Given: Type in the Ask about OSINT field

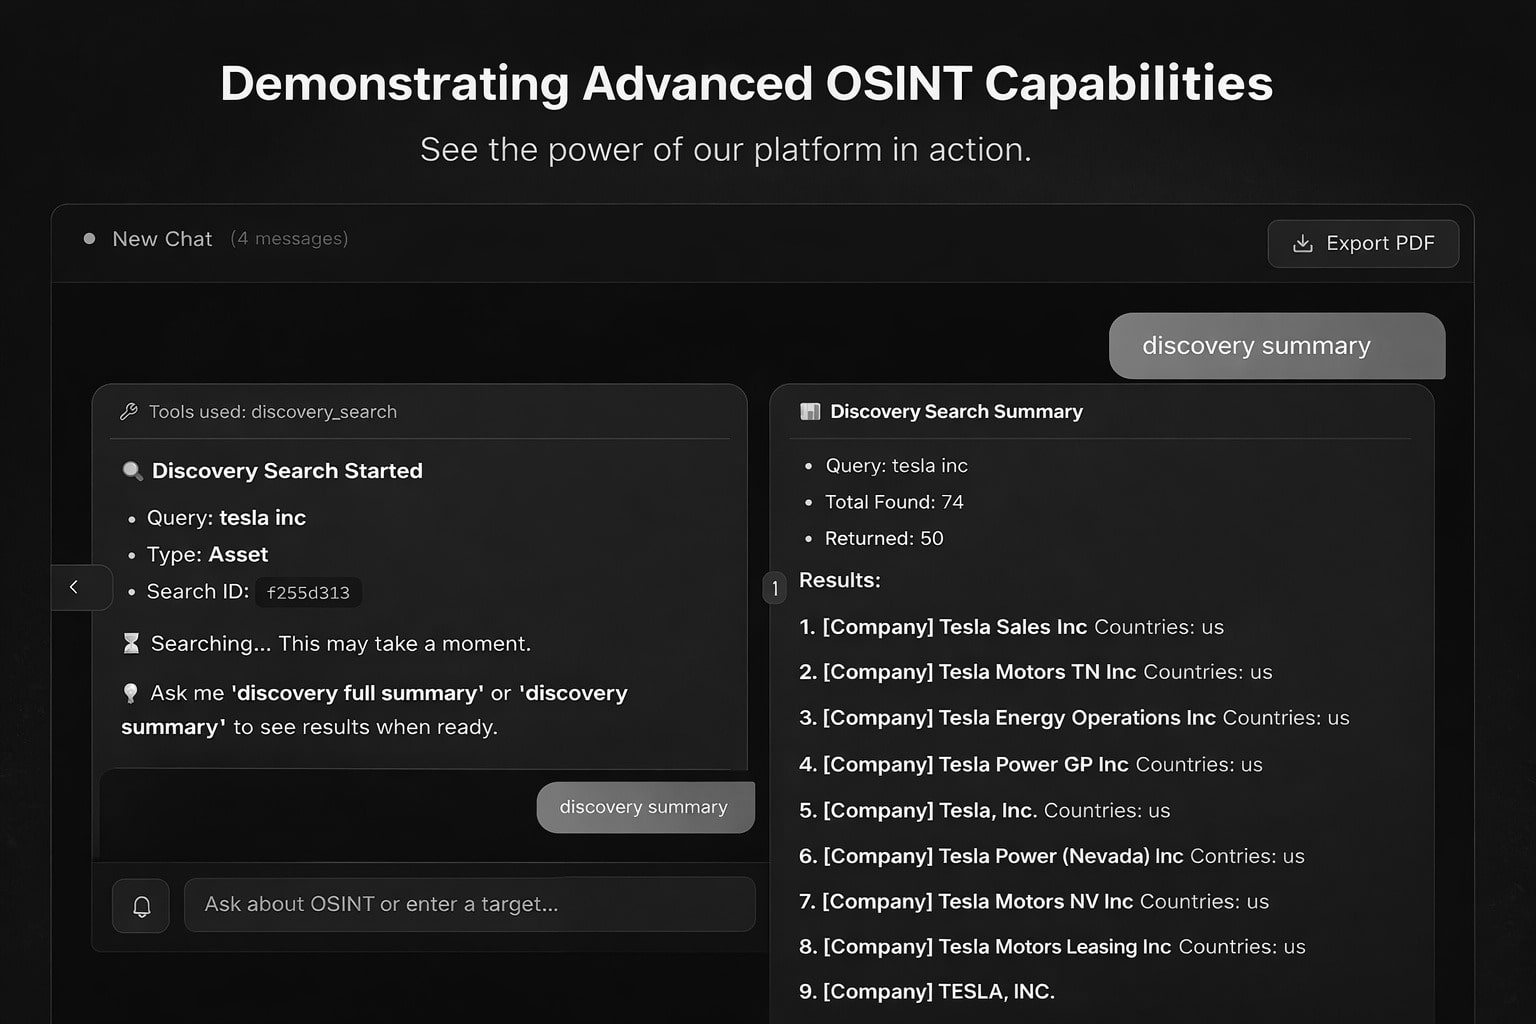Looking at the screenshot, I should pyautogui.click(x=470, y=905).
